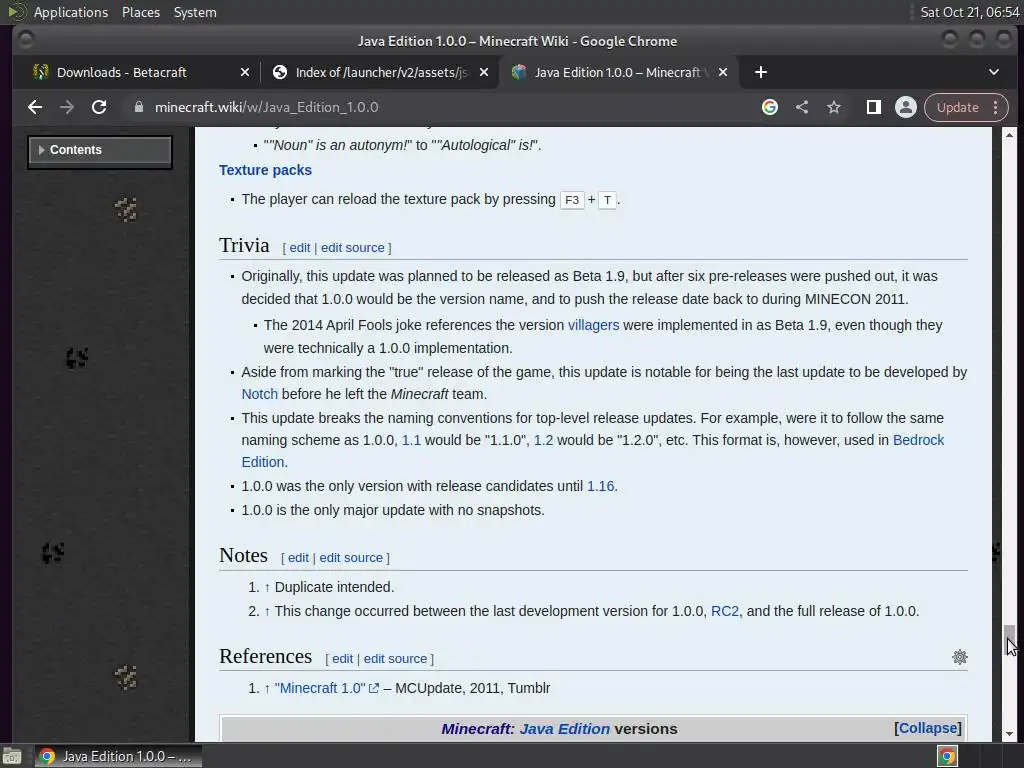Click the Java Edition 1.0.0 taskbar entry
This screenshot has height=768, width=1024.
click(118, 756)
